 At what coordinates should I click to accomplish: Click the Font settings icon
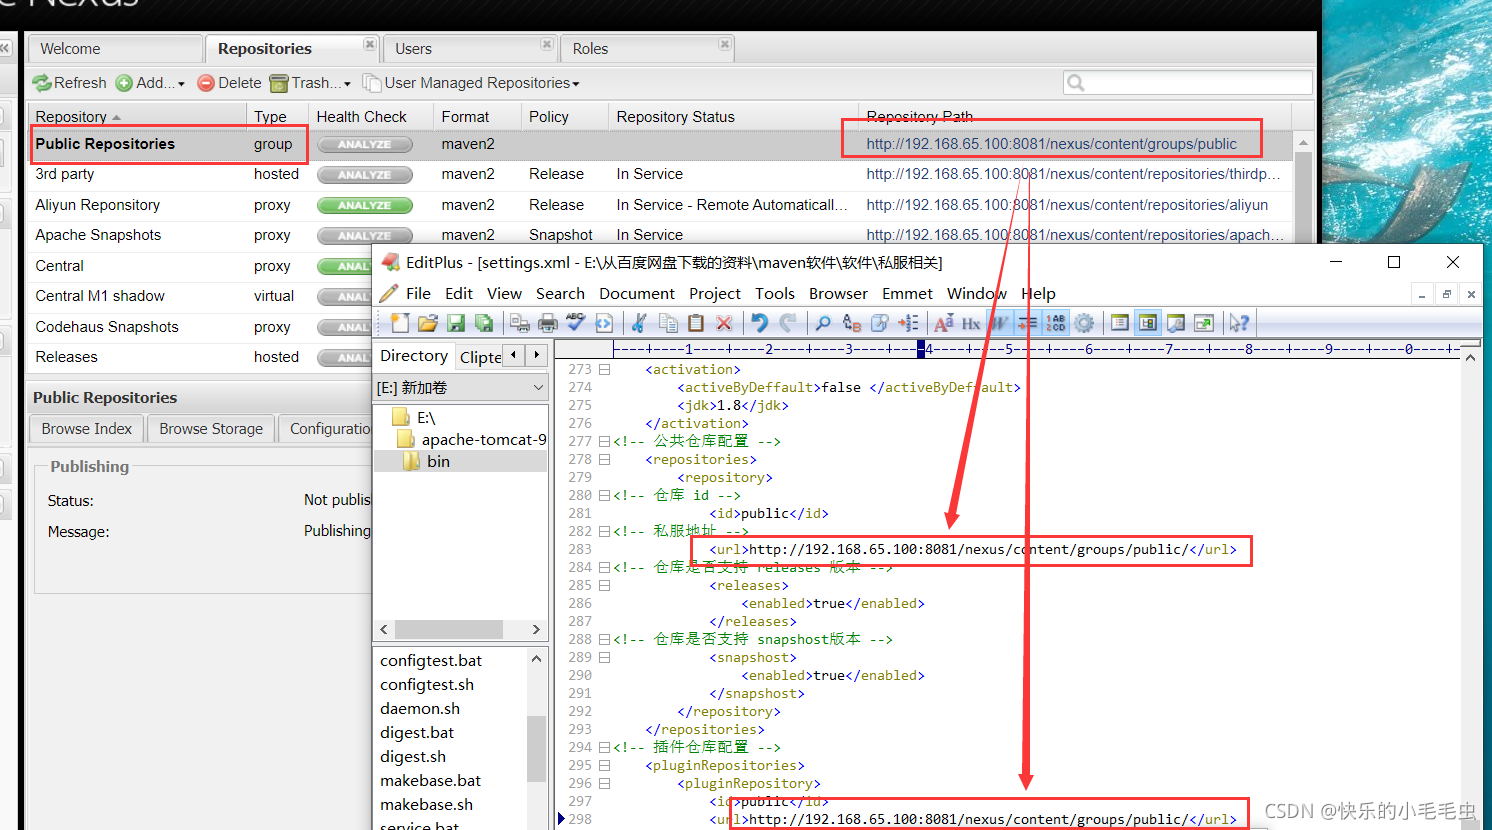(943, 323)
